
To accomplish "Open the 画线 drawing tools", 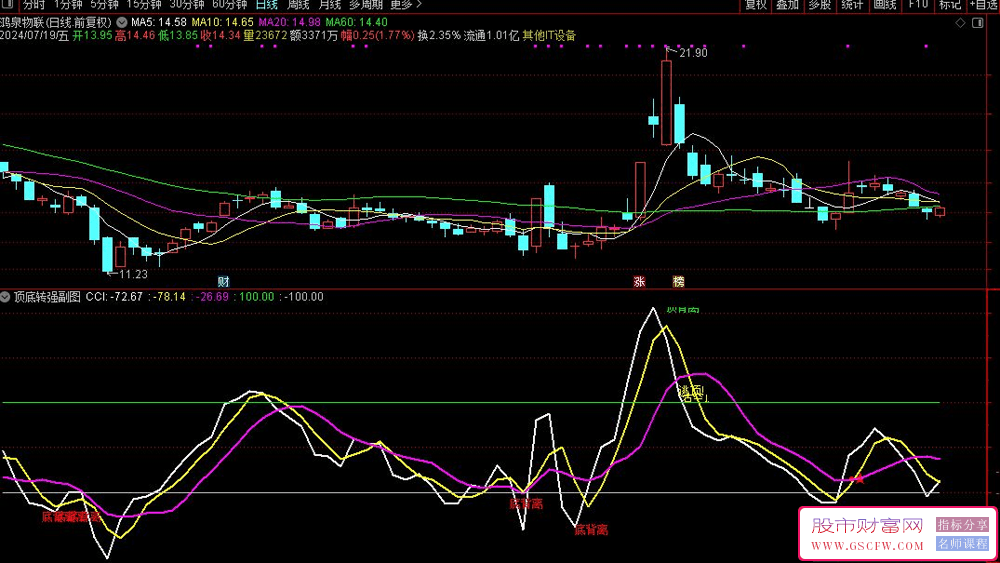I will [885, 4].
